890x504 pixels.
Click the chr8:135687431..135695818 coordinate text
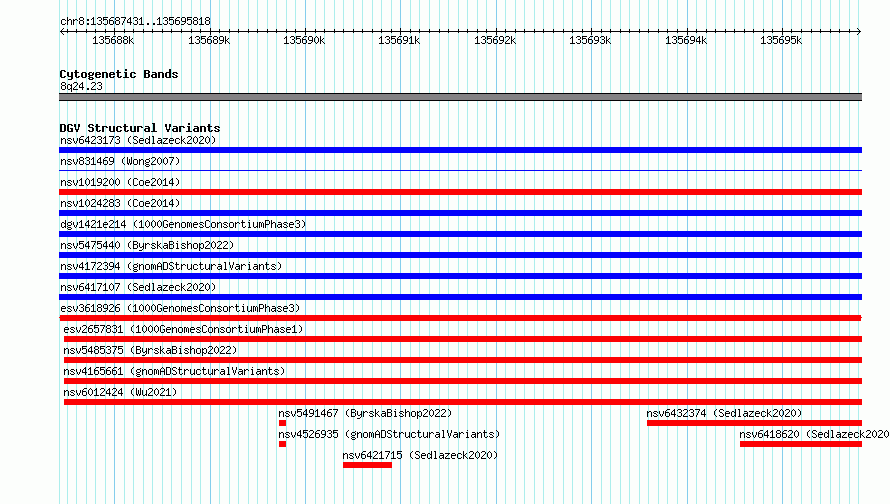[x=135, y=21]
